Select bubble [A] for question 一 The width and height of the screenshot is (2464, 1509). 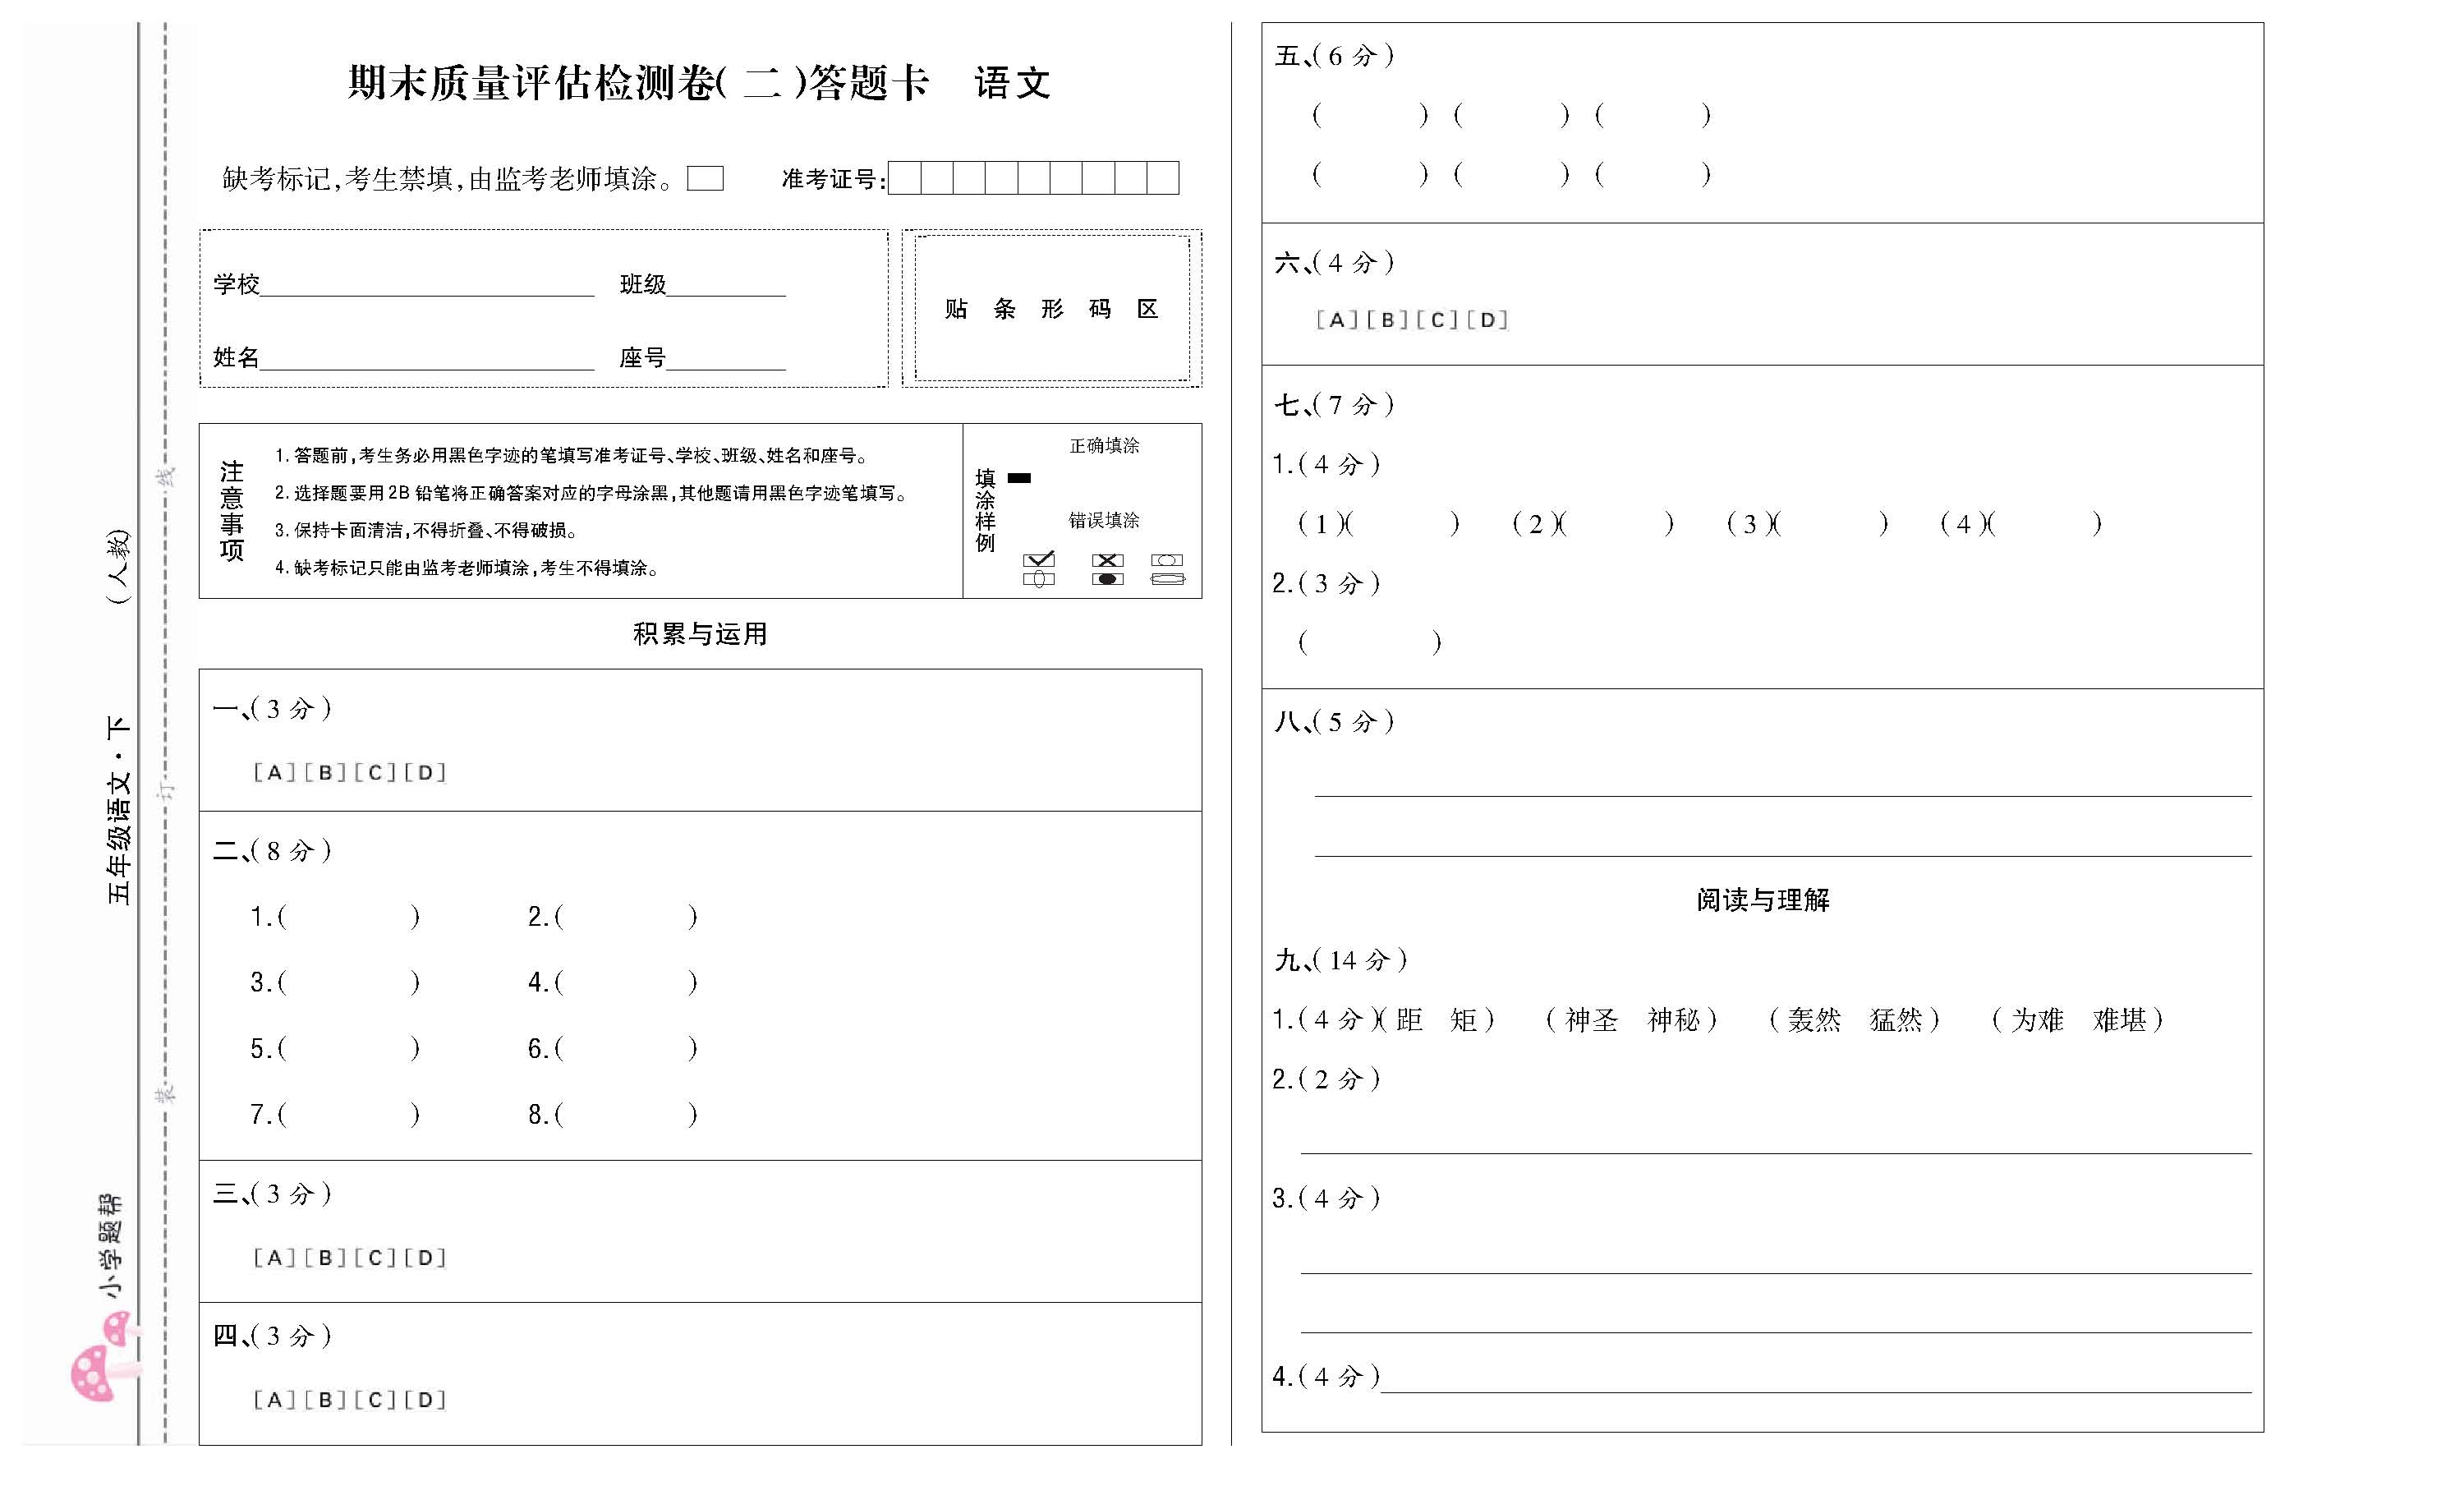click(x=274, y=773)
